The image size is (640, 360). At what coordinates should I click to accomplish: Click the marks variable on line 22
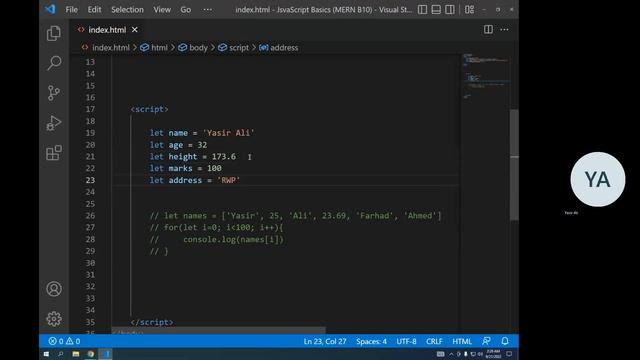[x=180, y=168]
